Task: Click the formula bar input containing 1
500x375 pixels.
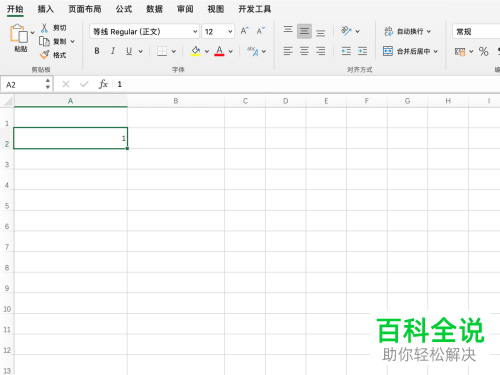Action: tap(307, 84)
